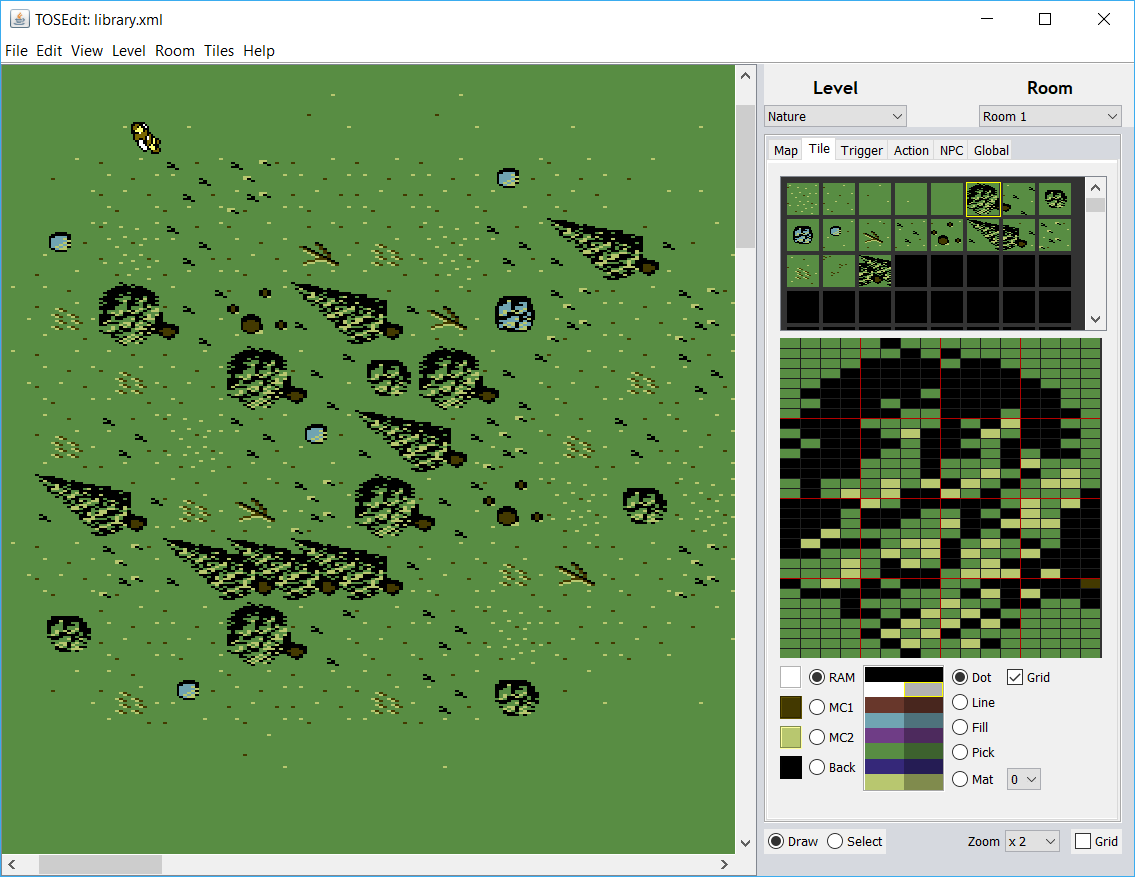Open the Help menu

pyautogui.click(x=258, y=51)
